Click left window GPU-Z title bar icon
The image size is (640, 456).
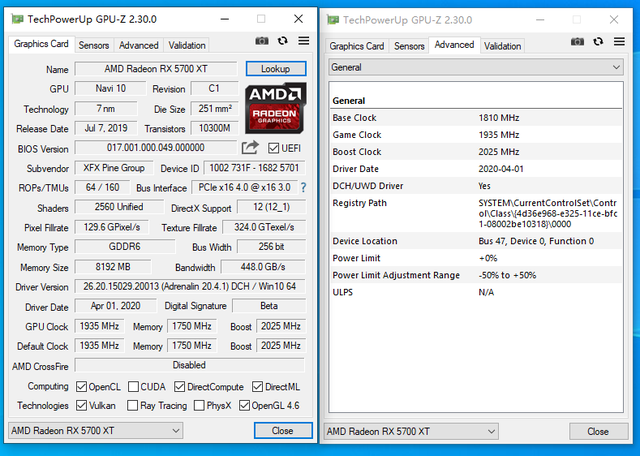coord(17,19)
